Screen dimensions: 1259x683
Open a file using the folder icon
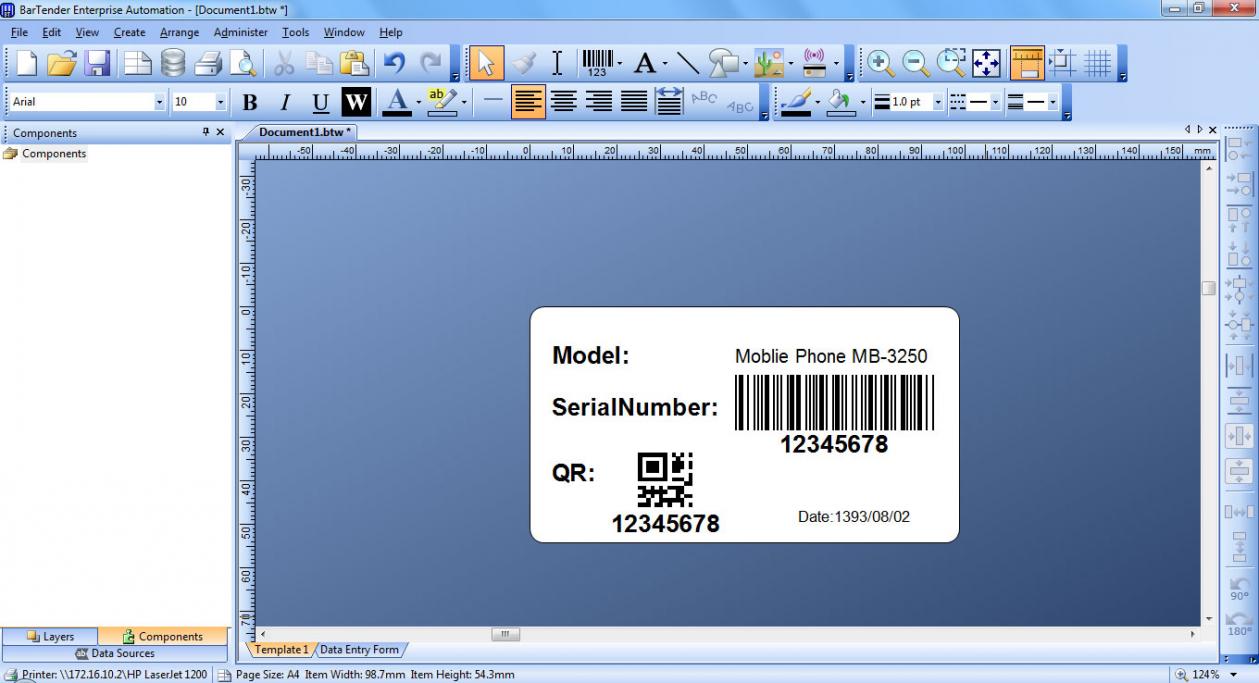[62, 64]
